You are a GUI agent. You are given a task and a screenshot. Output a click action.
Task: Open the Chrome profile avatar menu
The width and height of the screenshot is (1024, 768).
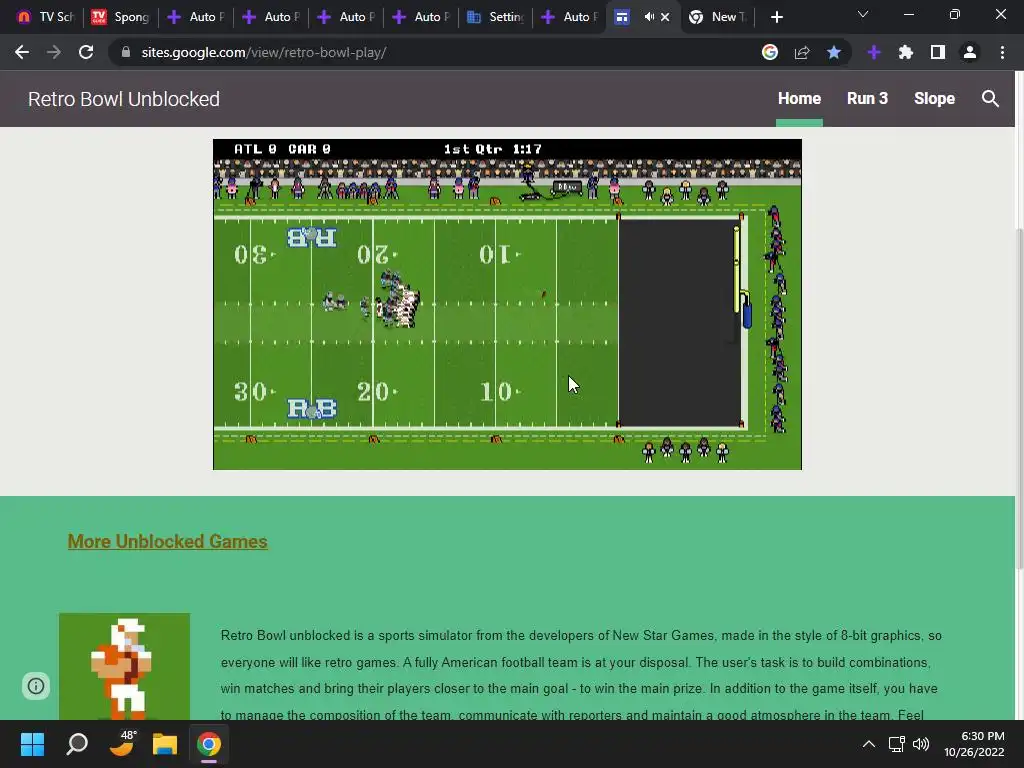click(x=970, y=52)
